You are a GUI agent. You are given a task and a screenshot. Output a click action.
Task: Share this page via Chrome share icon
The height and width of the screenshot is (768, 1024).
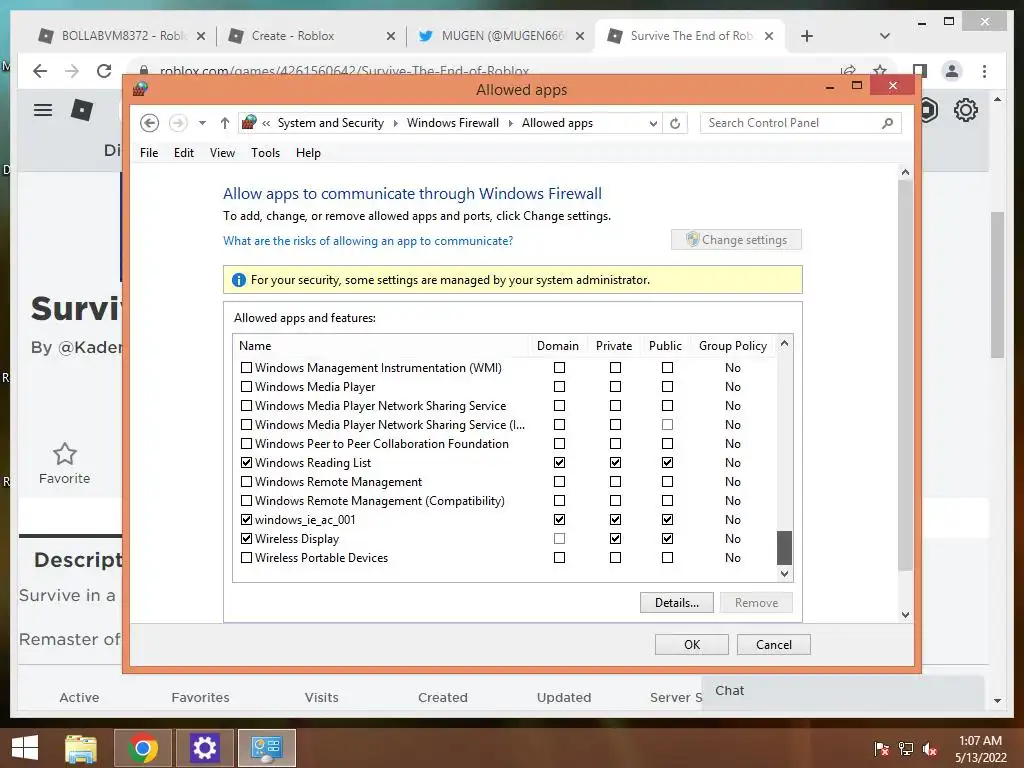click(x=848, y=70)
